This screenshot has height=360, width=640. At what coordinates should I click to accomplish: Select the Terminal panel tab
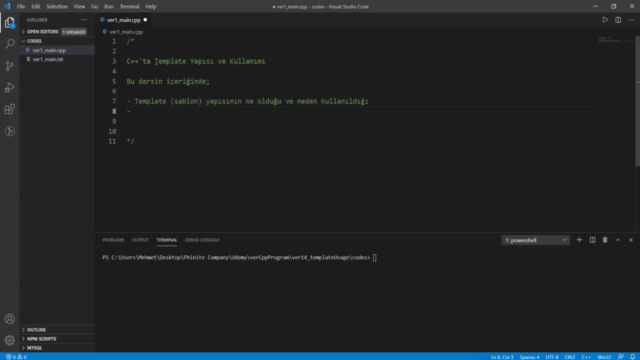[167, 240]
